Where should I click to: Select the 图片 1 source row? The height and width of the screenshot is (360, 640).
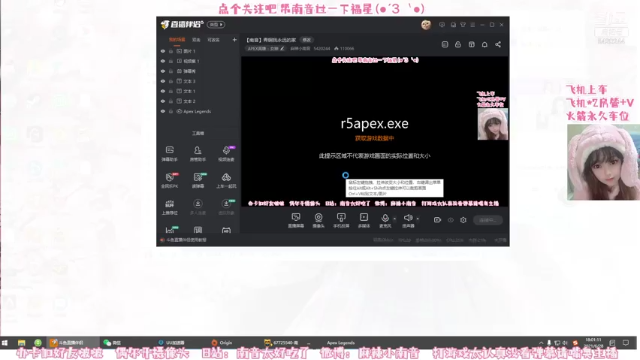point(199,51)
